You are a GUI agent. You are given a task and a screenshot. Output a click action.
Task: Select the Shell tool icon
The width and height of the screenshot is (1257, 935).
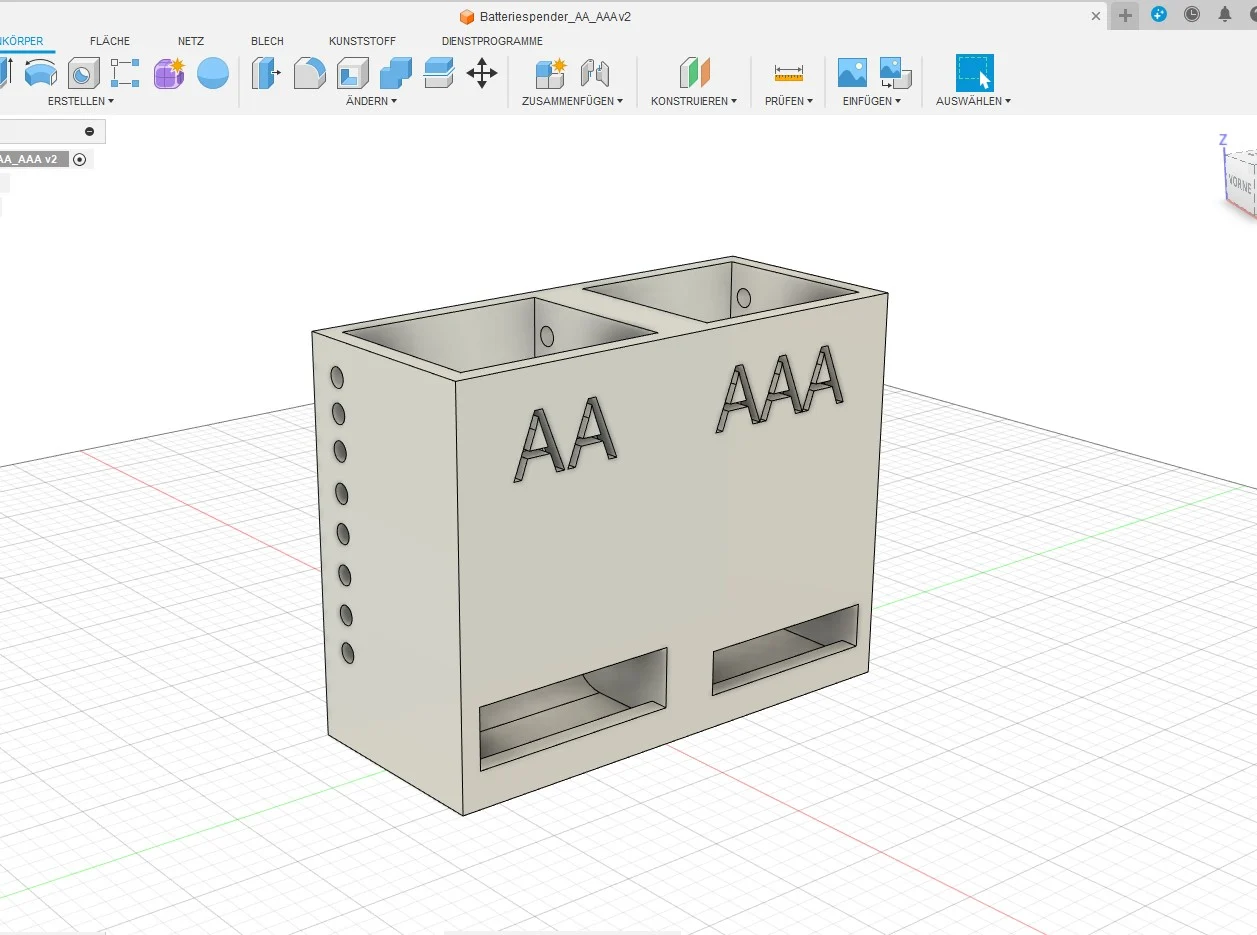[352, 73]
